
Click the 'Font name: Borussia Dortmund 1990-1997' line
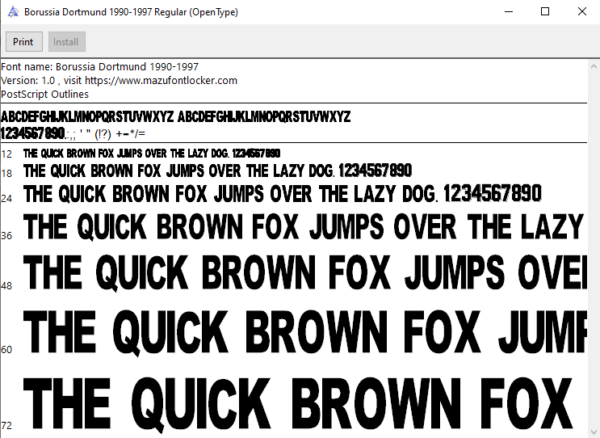[99, 67]
